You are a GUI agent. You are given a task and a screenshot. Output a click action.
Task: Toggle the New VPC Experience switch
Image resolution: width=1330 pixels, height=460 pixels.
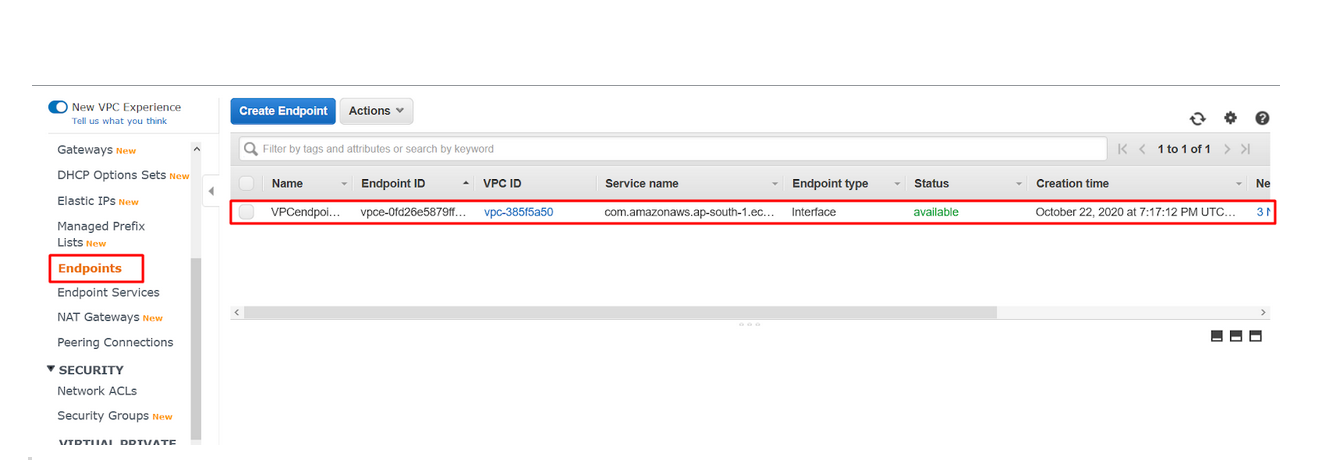click(58, 107)
